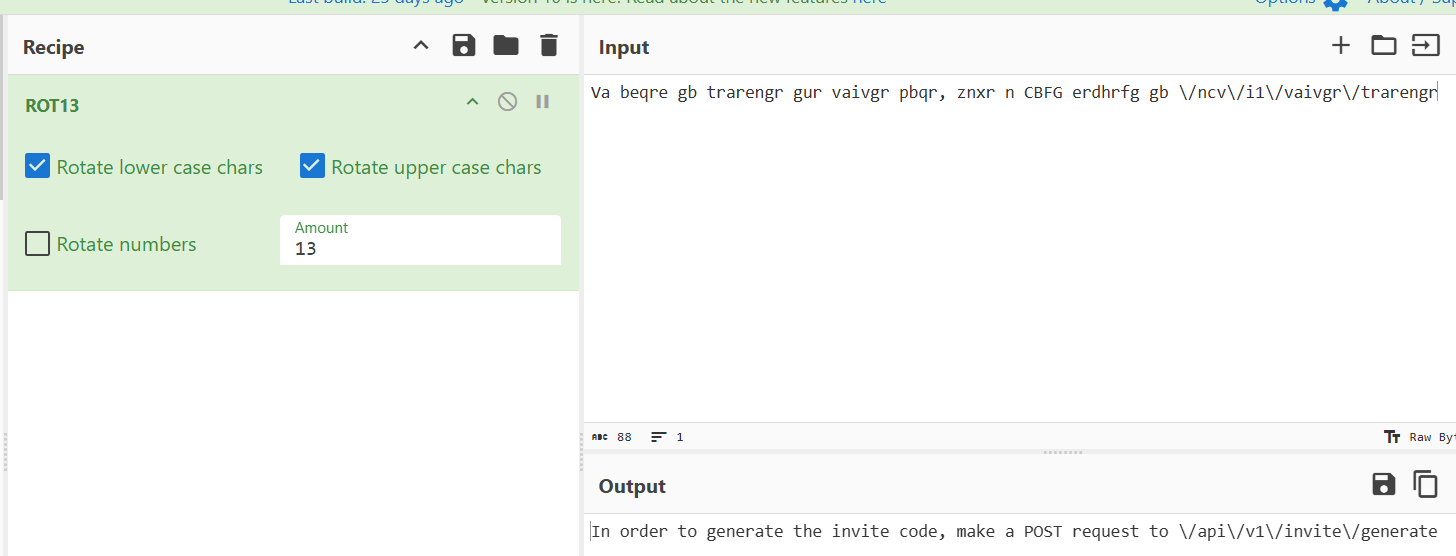1456x556 pixels.
Task: Click the Recipe panel heading
Action: point(54,47)
